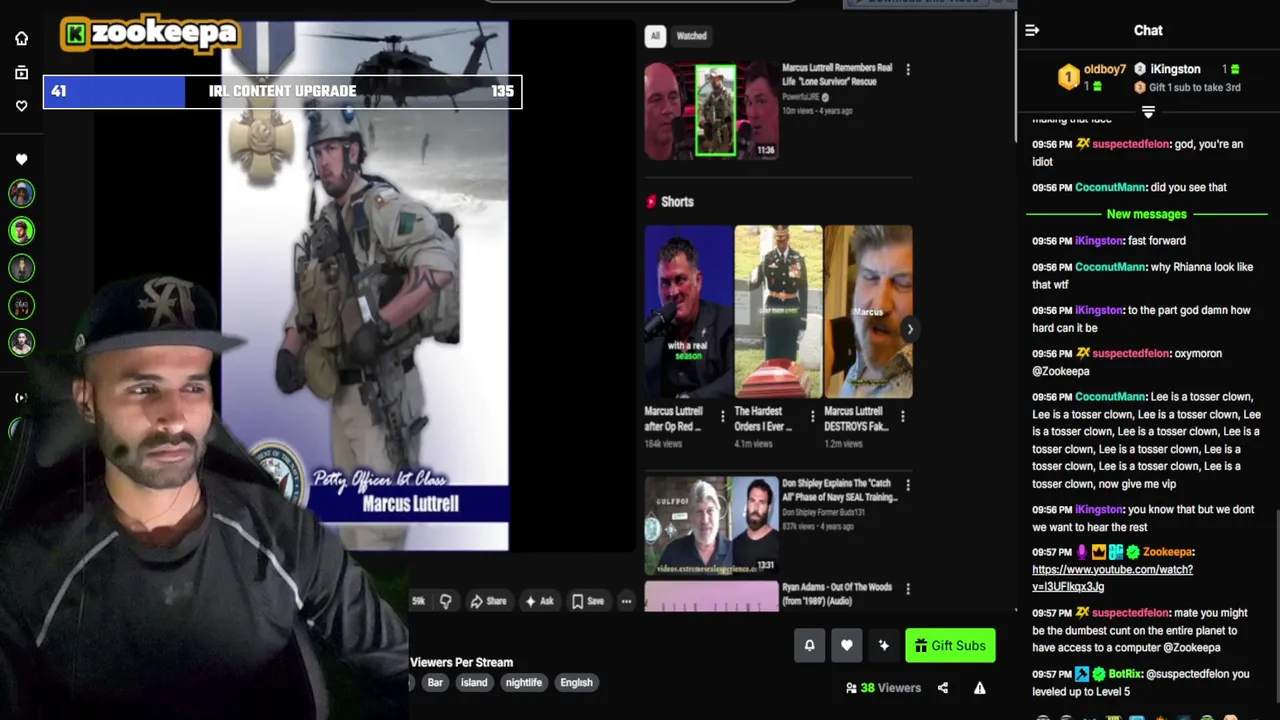Open the outlined heart Following icon in sidebar
The image size is (1280, 720).
(21, 106)
